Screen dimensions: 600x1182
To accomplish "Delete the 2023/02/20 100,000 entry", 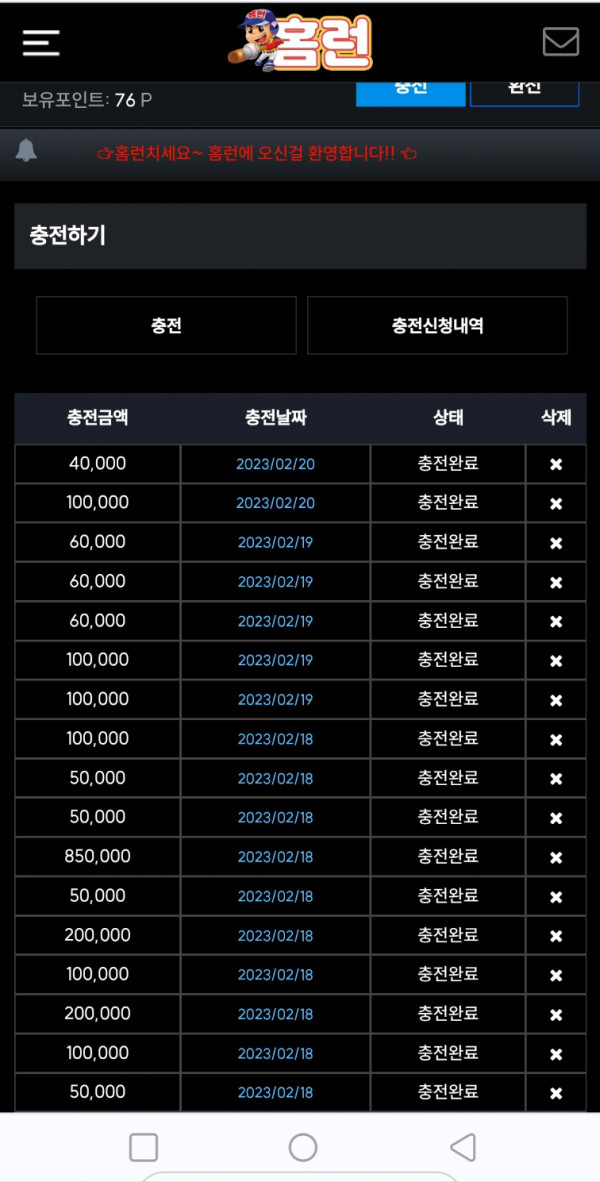I will pos(556,504).
